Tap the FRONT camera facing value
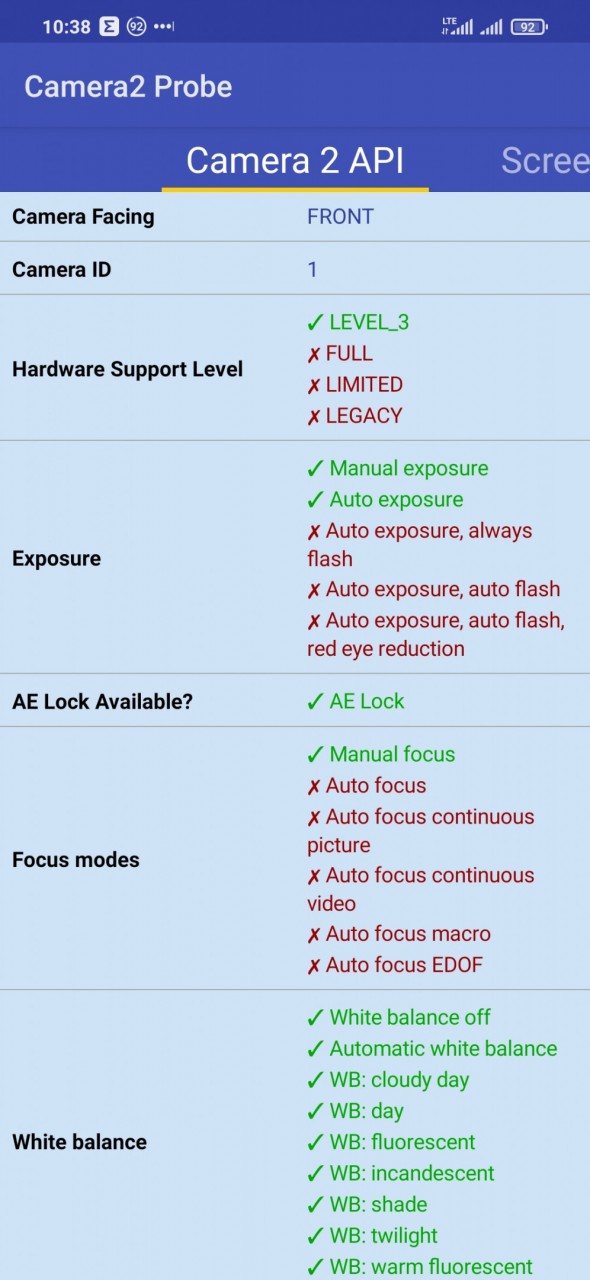This screenshot has width=590, height=1280. pyautogui.click(x=340, y=216)
